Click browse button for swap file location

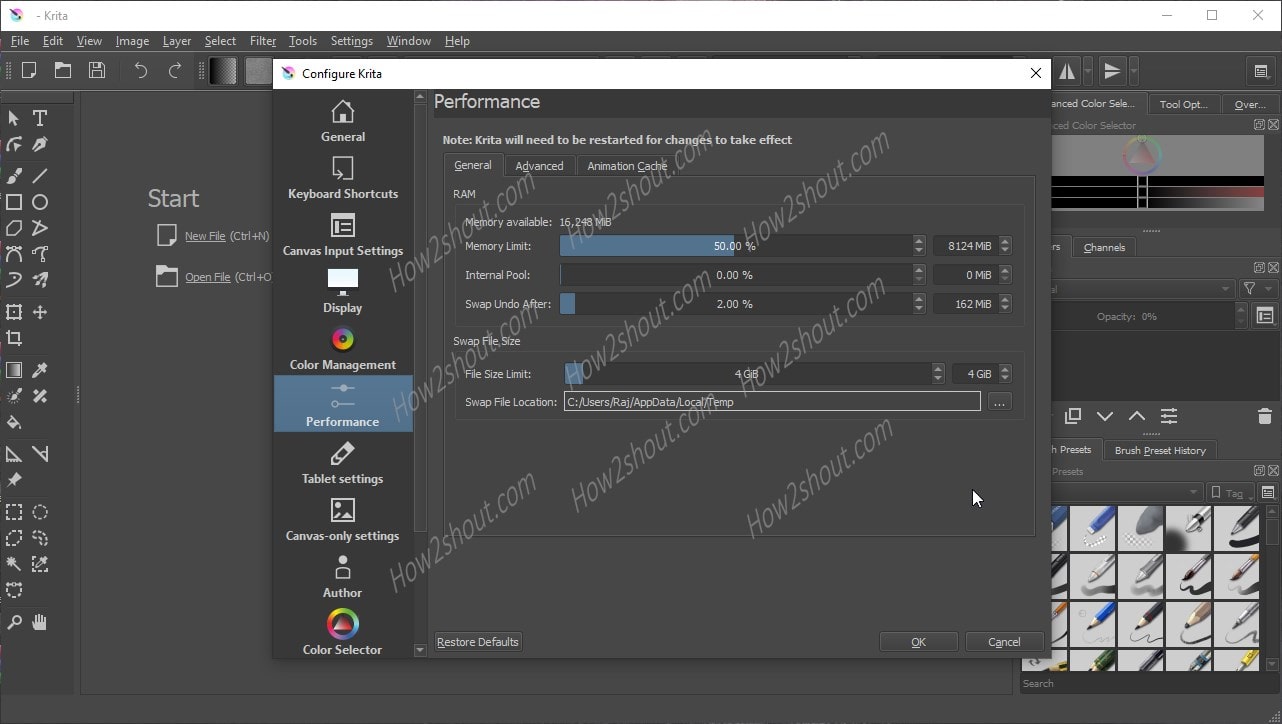(x=1000, y=402)
